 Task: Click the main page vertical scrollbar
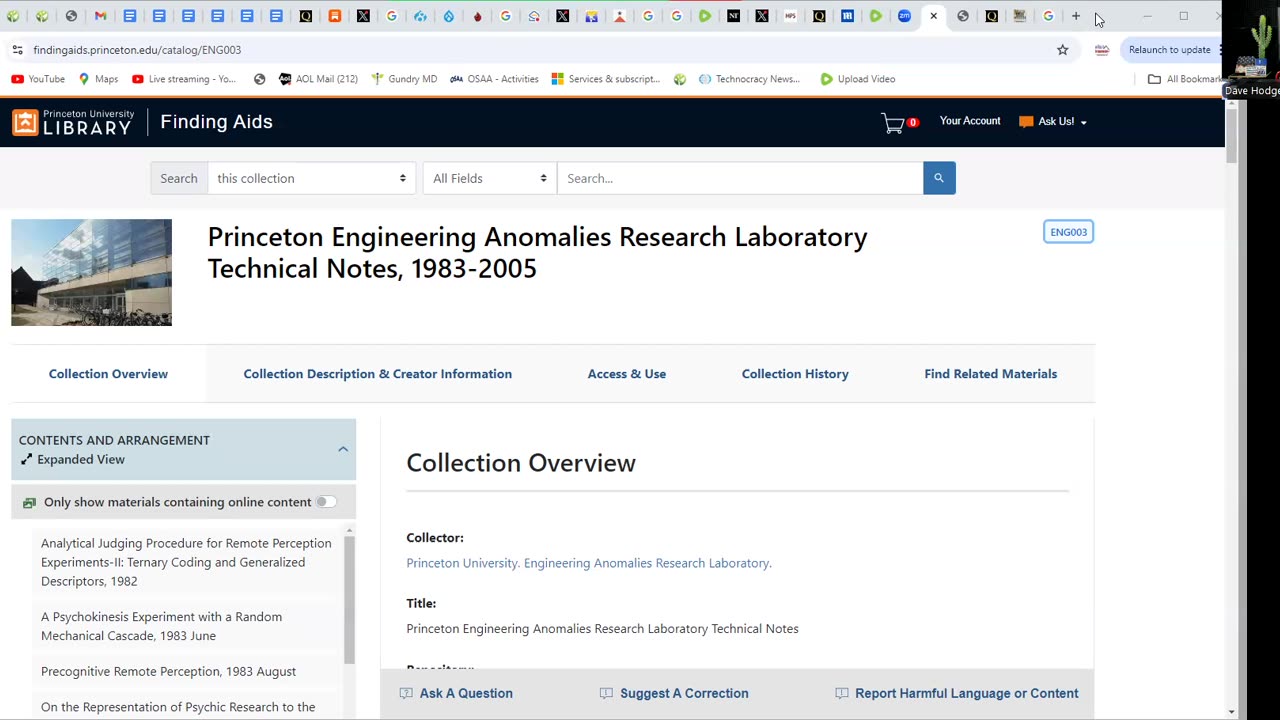pyautogui.click(x=1231, y=134)
